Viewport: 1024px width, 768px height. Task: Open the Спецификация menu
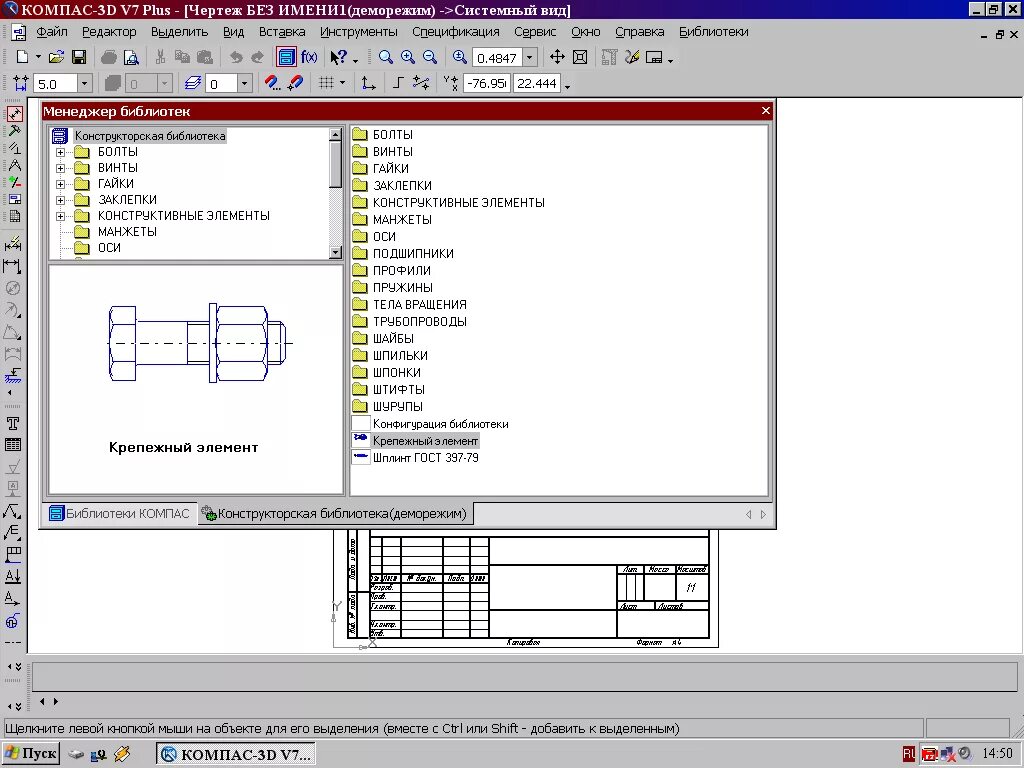(455, 31)
